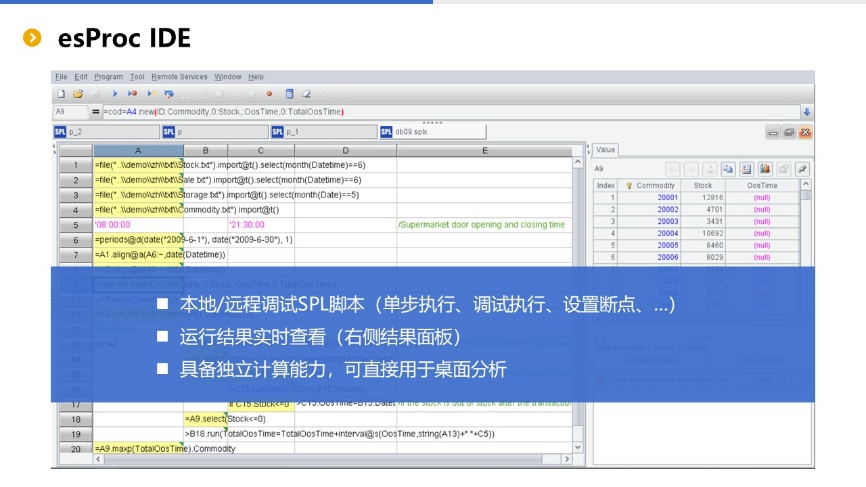Click cell A4 with the Commodity.txt import formula

point(138,210)
